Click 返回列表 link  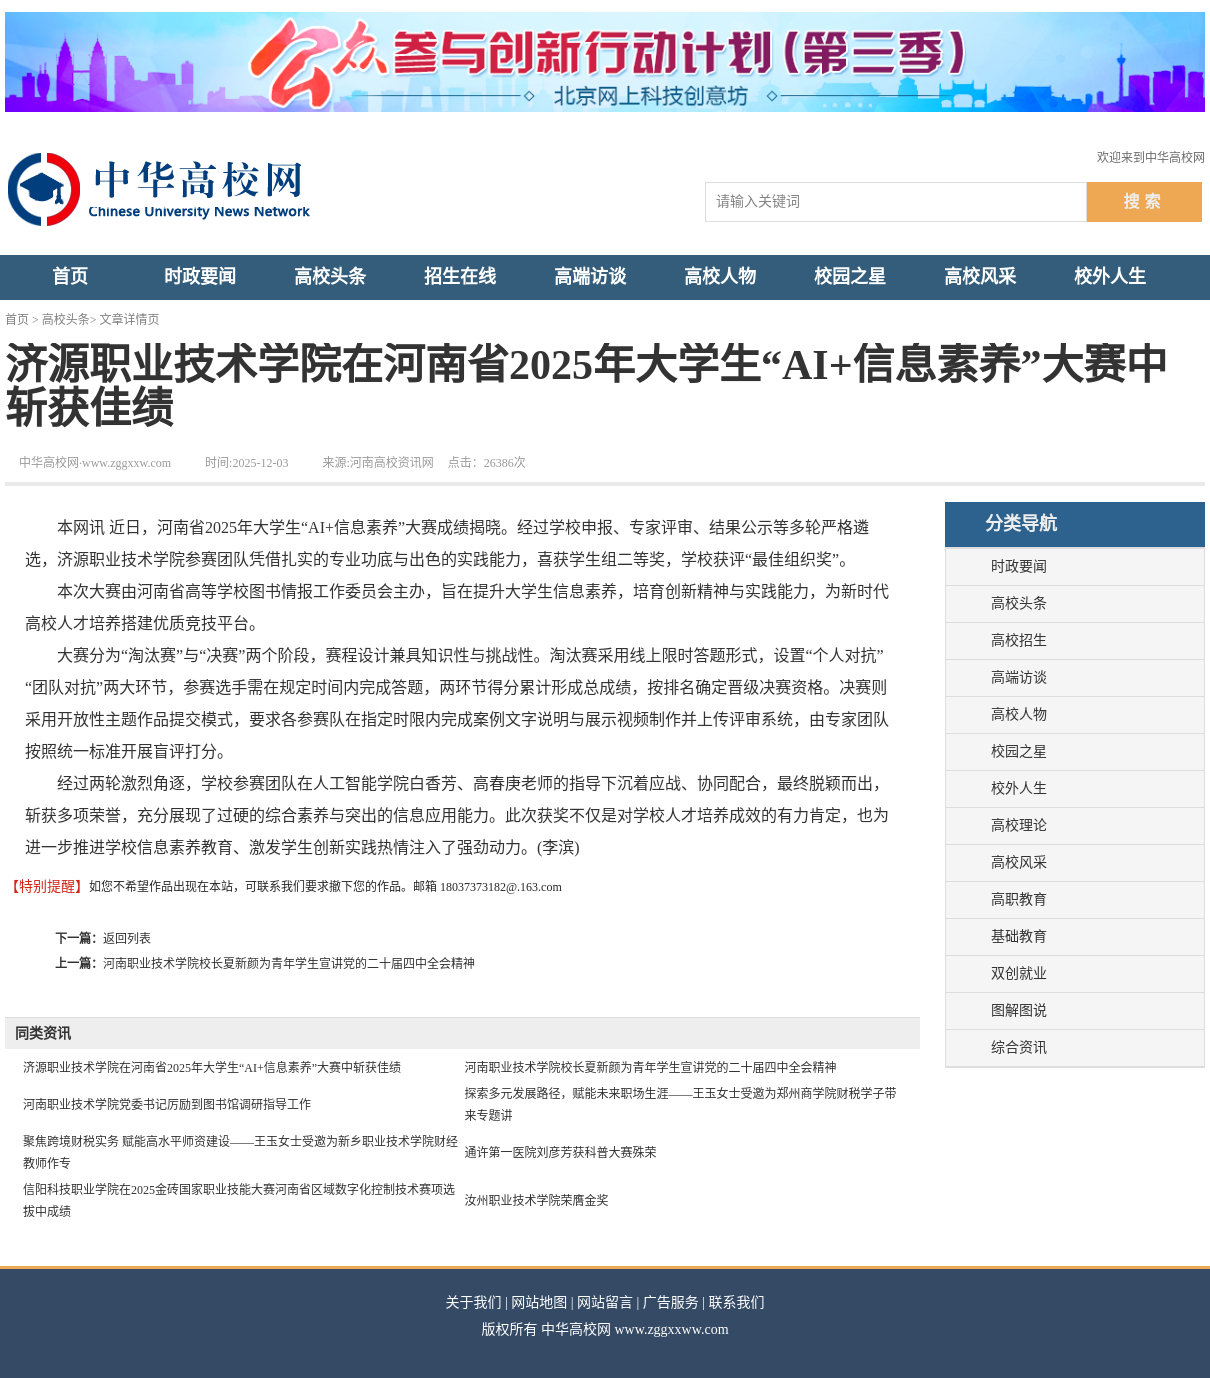coord(127,938)
